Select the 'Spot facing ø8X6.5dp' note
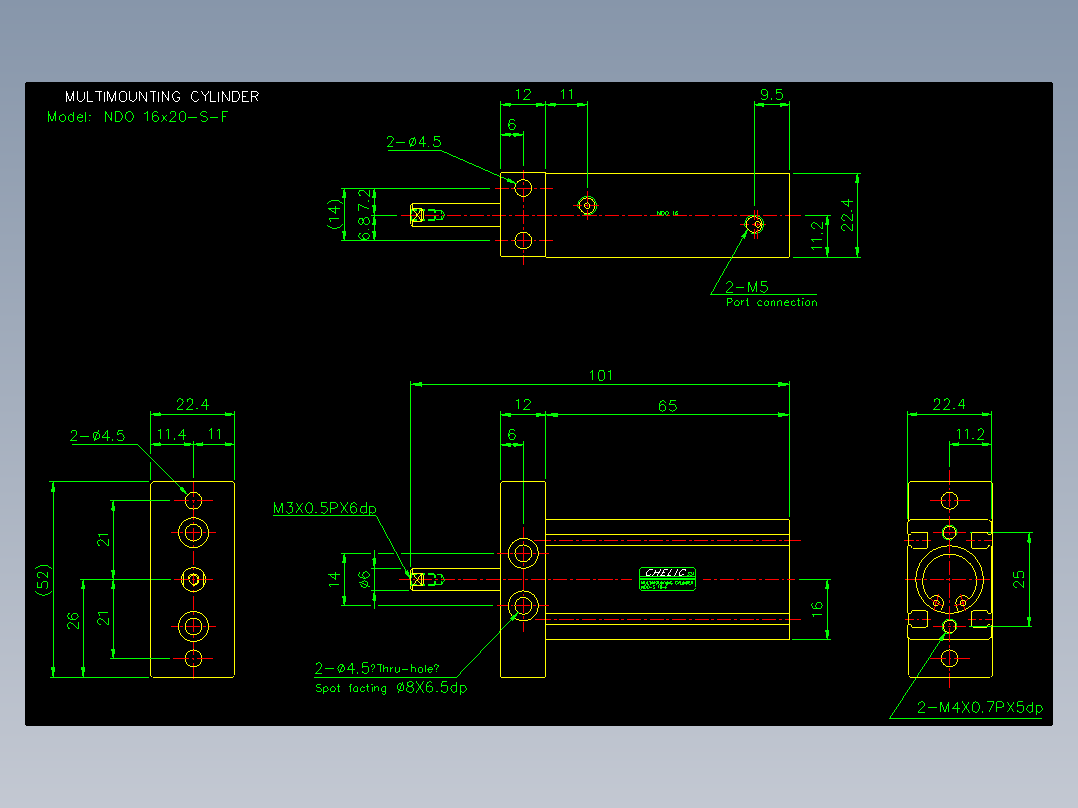The height and width of the screenshot is (808, 1078). point(391,688)
